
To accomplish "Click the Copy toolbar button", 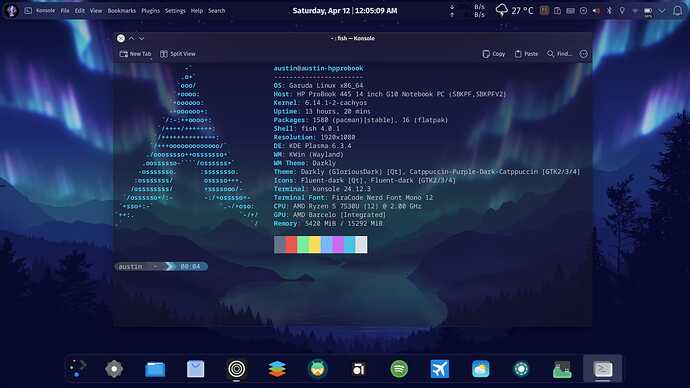I will click(x=494, y=54).
